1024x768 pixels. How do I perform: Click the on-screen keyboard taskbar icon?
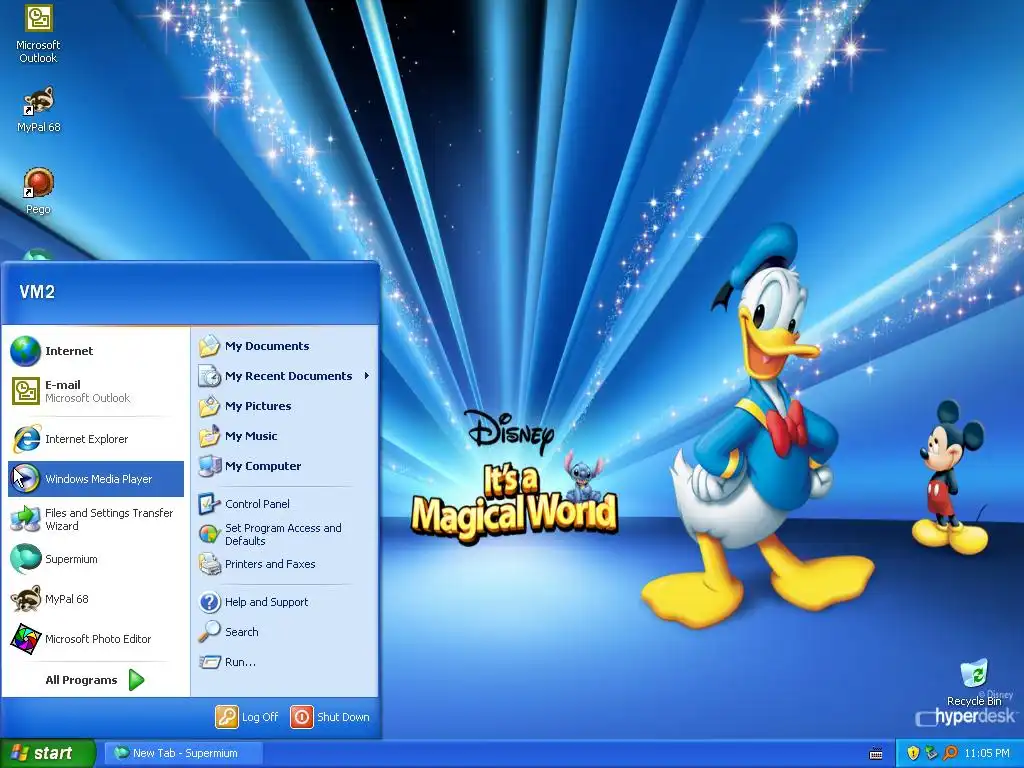click(876, 754)
